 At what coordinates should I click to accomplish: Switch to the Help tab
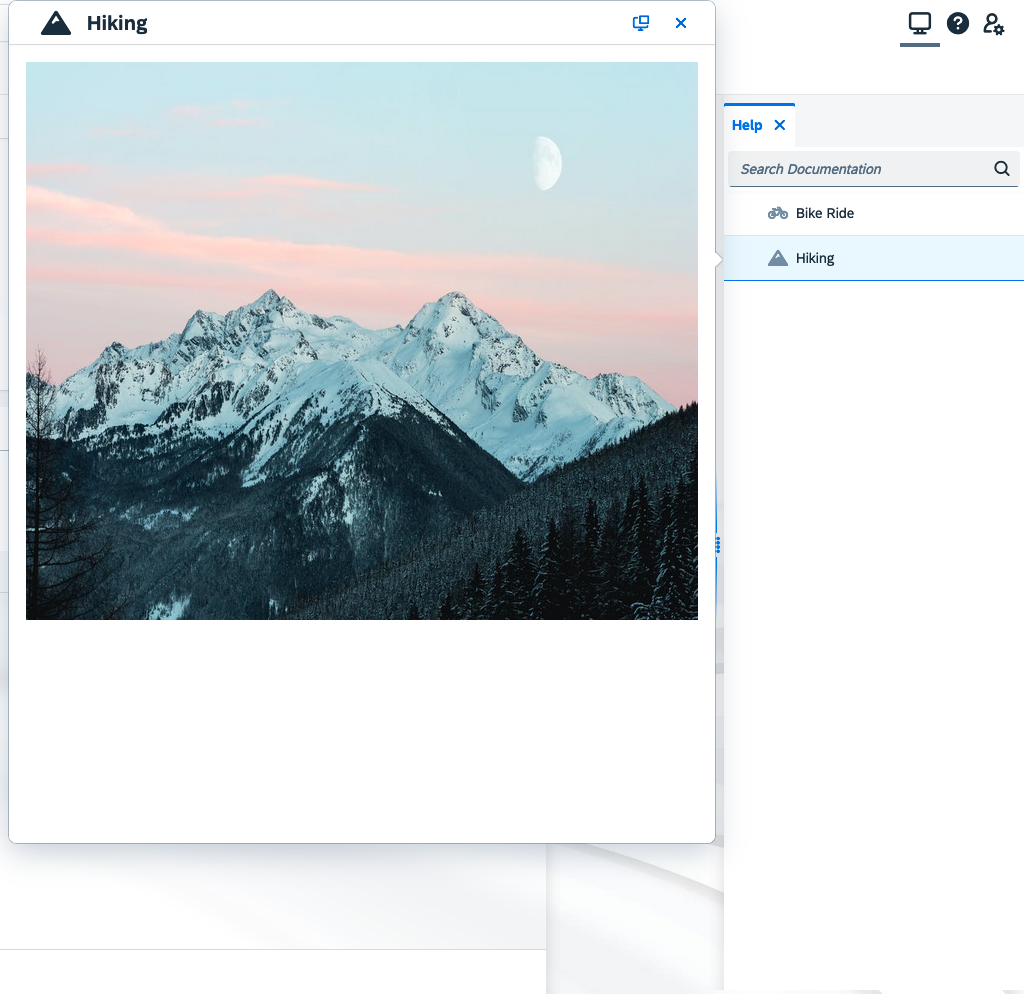[x=746, y=125]
